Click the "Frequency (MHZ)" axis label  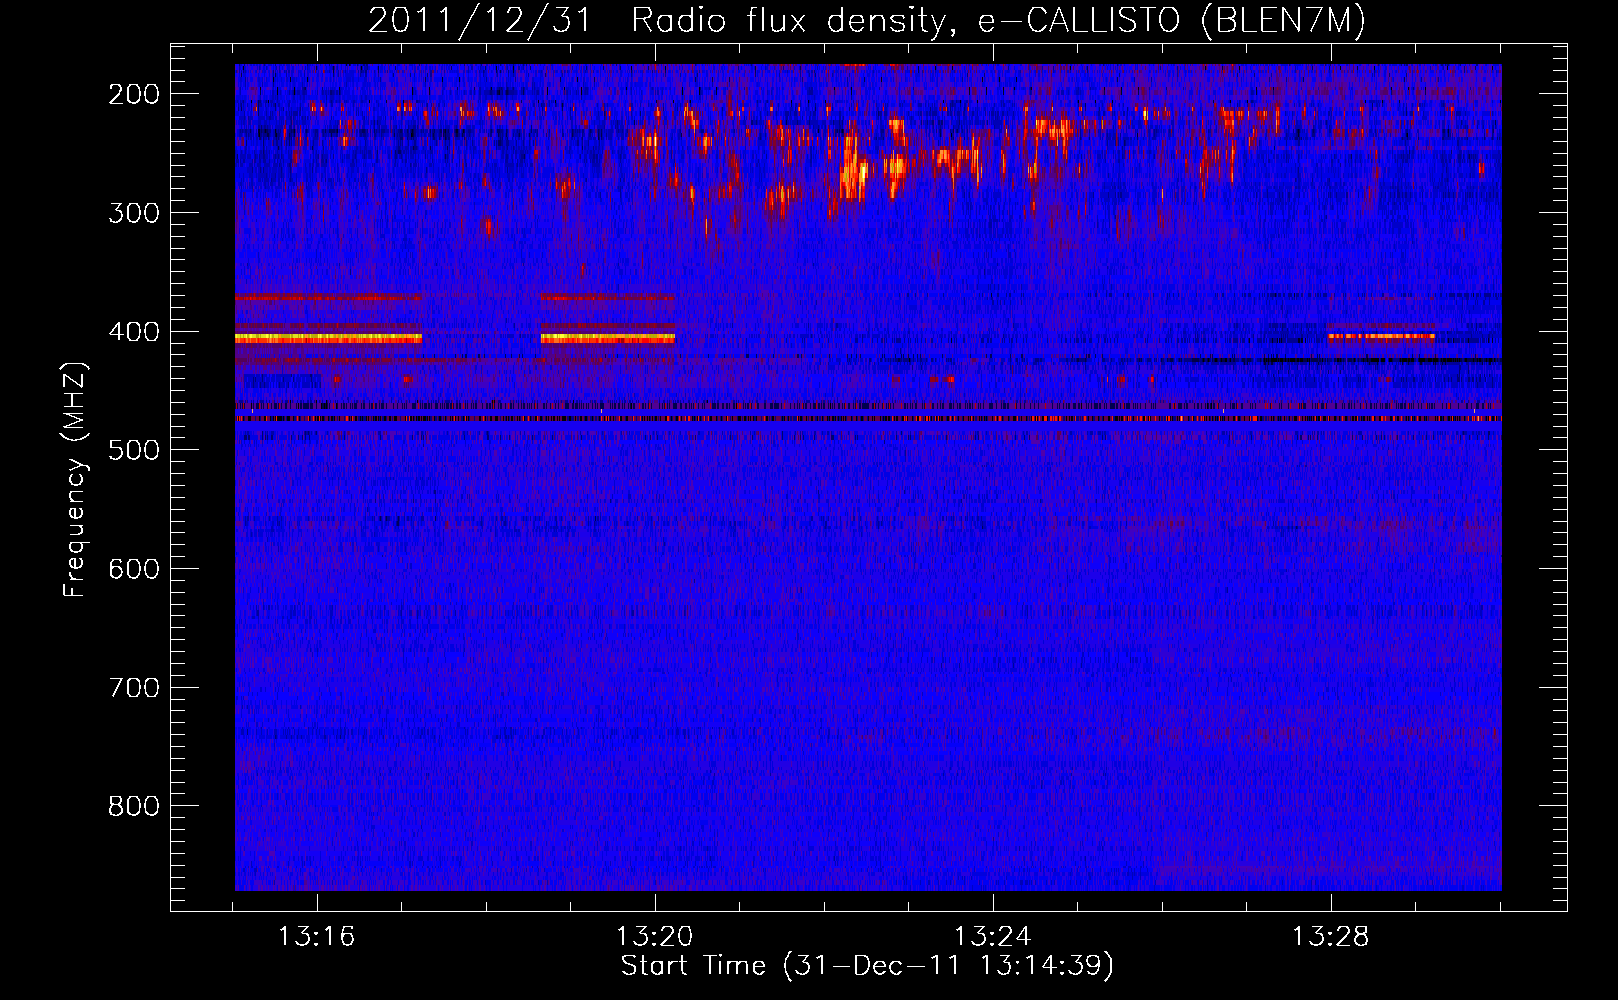(75, 479)
